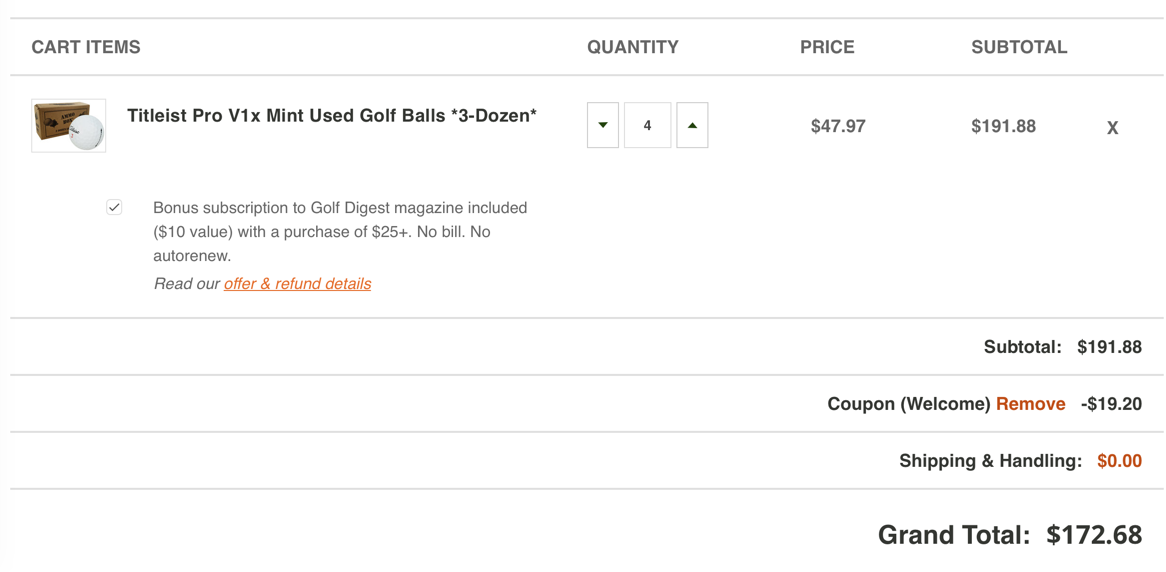
Task: Increase golf ball quantity with up arrow
Action: pyautogui.click(x=692, y=126)
